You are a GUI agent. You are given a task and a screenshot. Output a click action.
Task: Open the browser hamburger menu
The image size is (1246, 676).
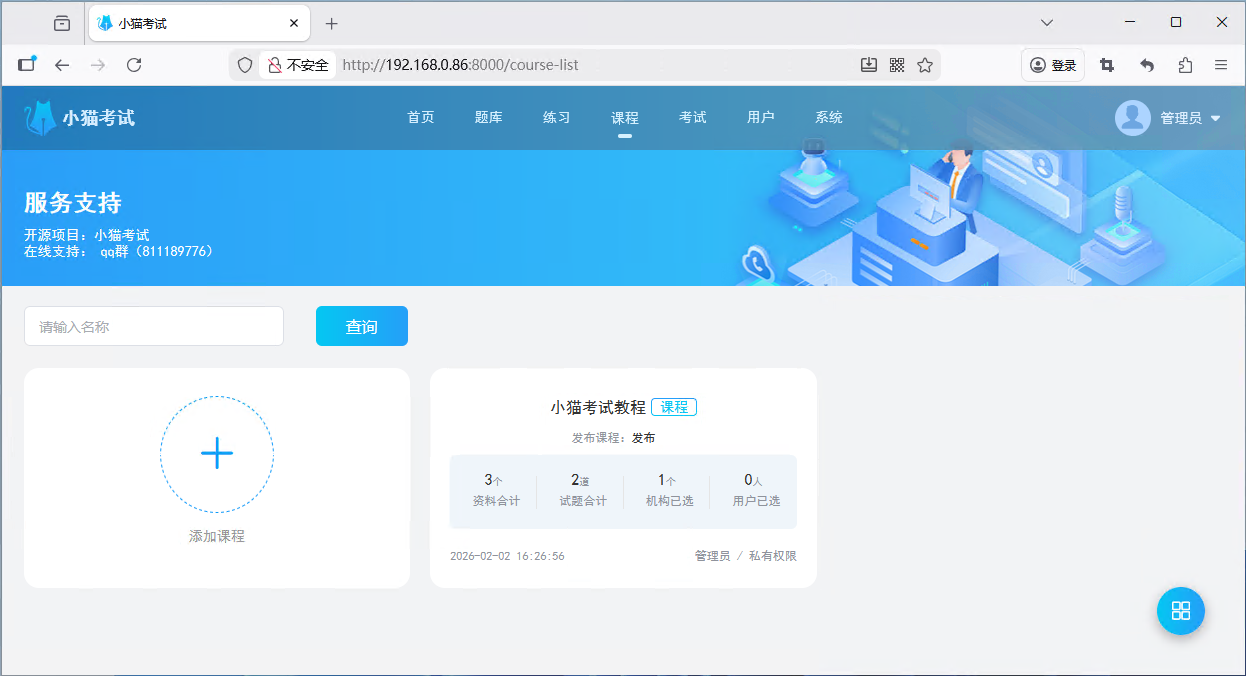pyautogui.click(x=1221, y=65)
